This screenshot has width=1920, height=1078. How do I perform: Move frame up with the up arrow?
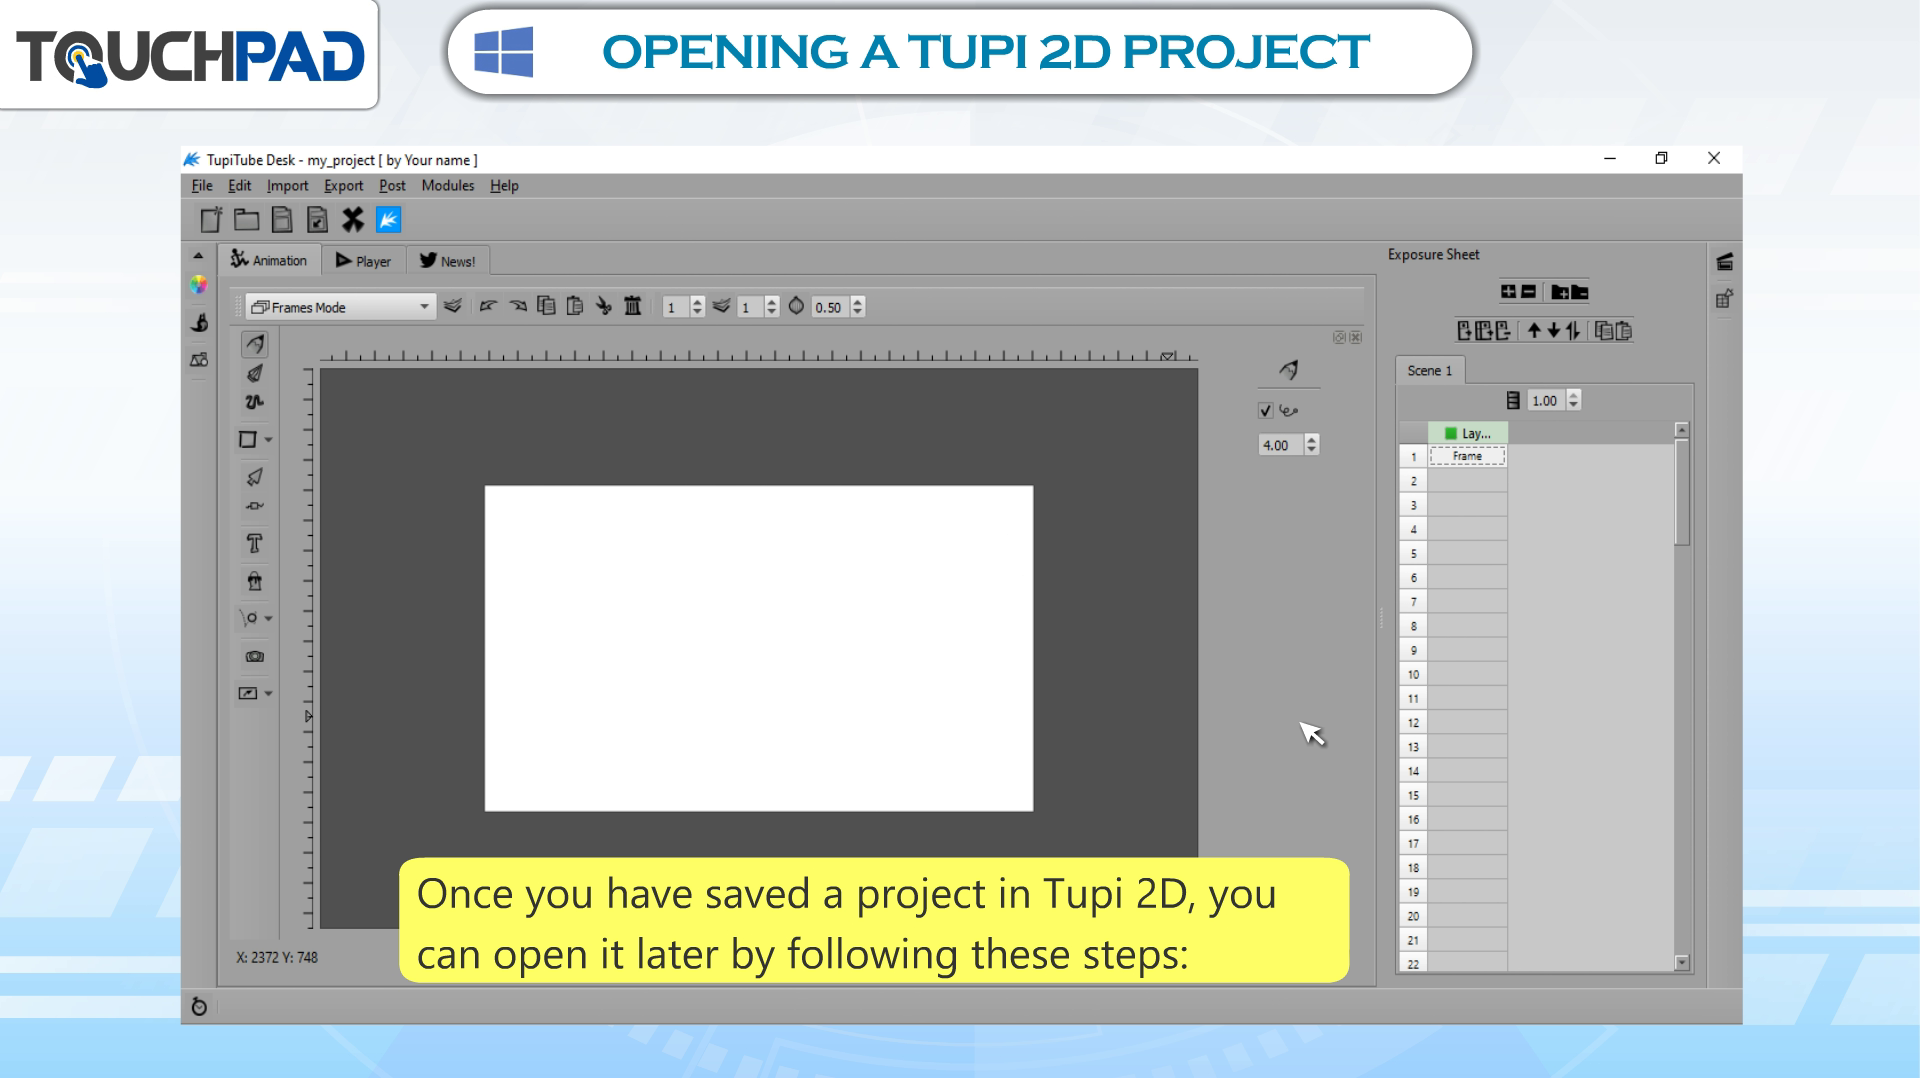[1534, 331]
